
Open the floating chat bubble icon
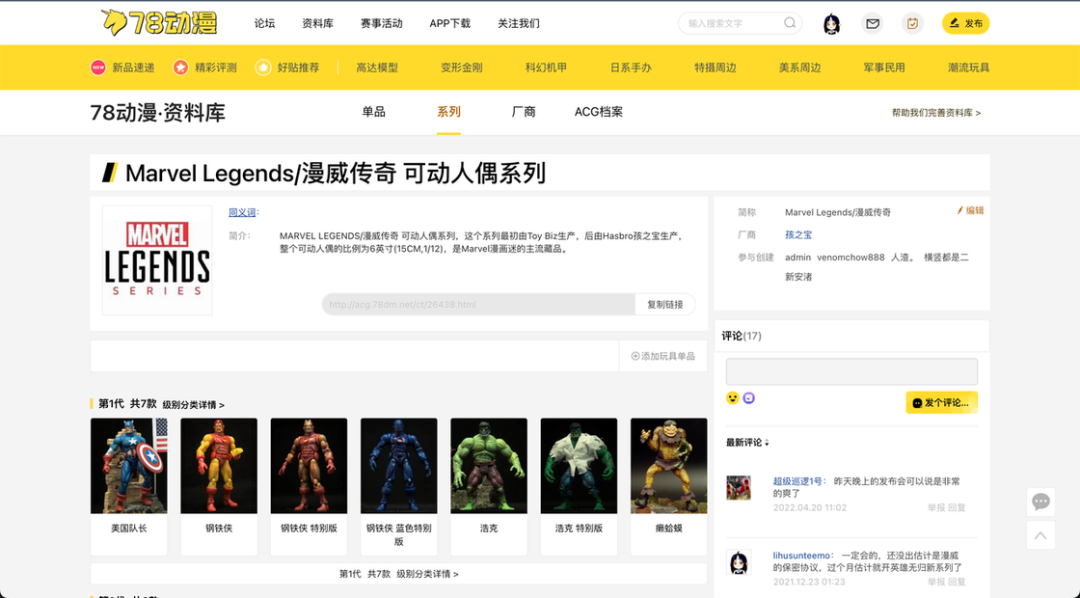[x=1041, y=501]
